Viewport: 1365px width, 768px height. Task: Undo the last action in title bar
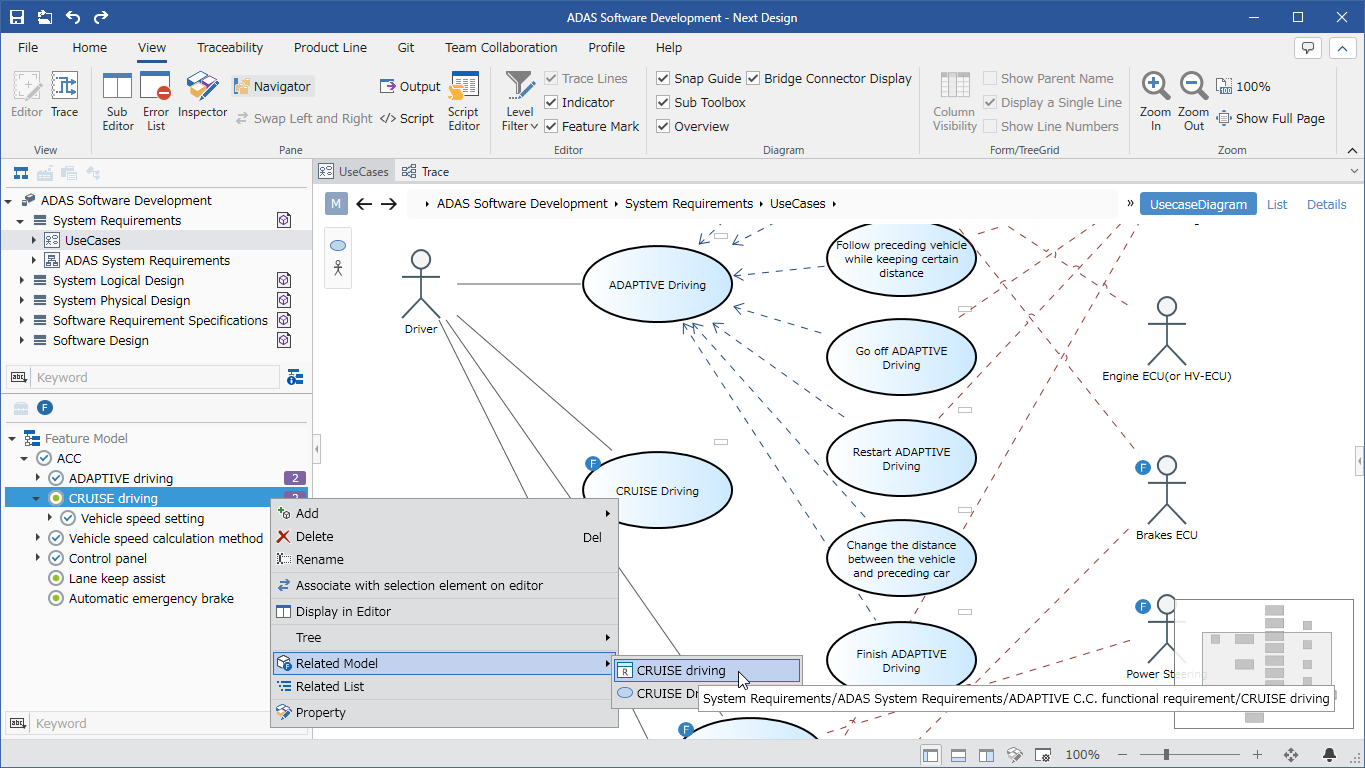(73, 17)
